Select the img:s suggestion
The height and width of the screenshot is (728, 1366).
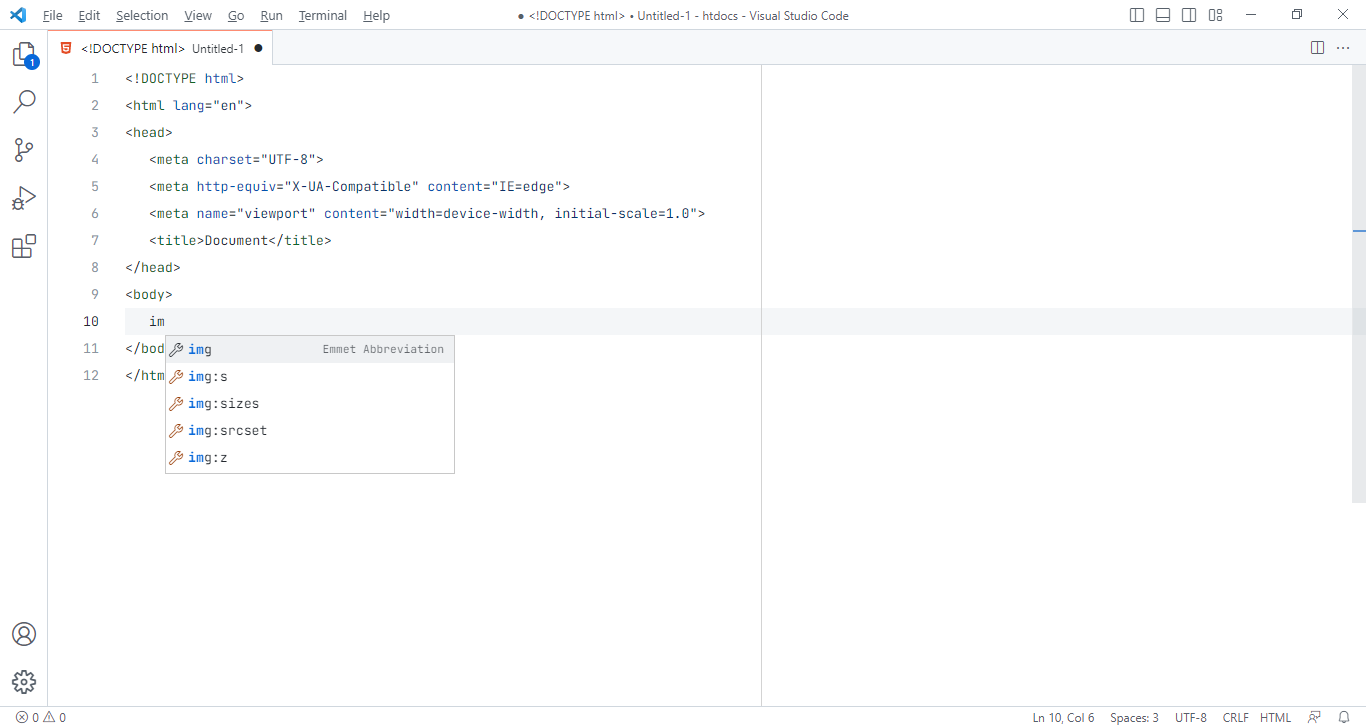[310, 377]
